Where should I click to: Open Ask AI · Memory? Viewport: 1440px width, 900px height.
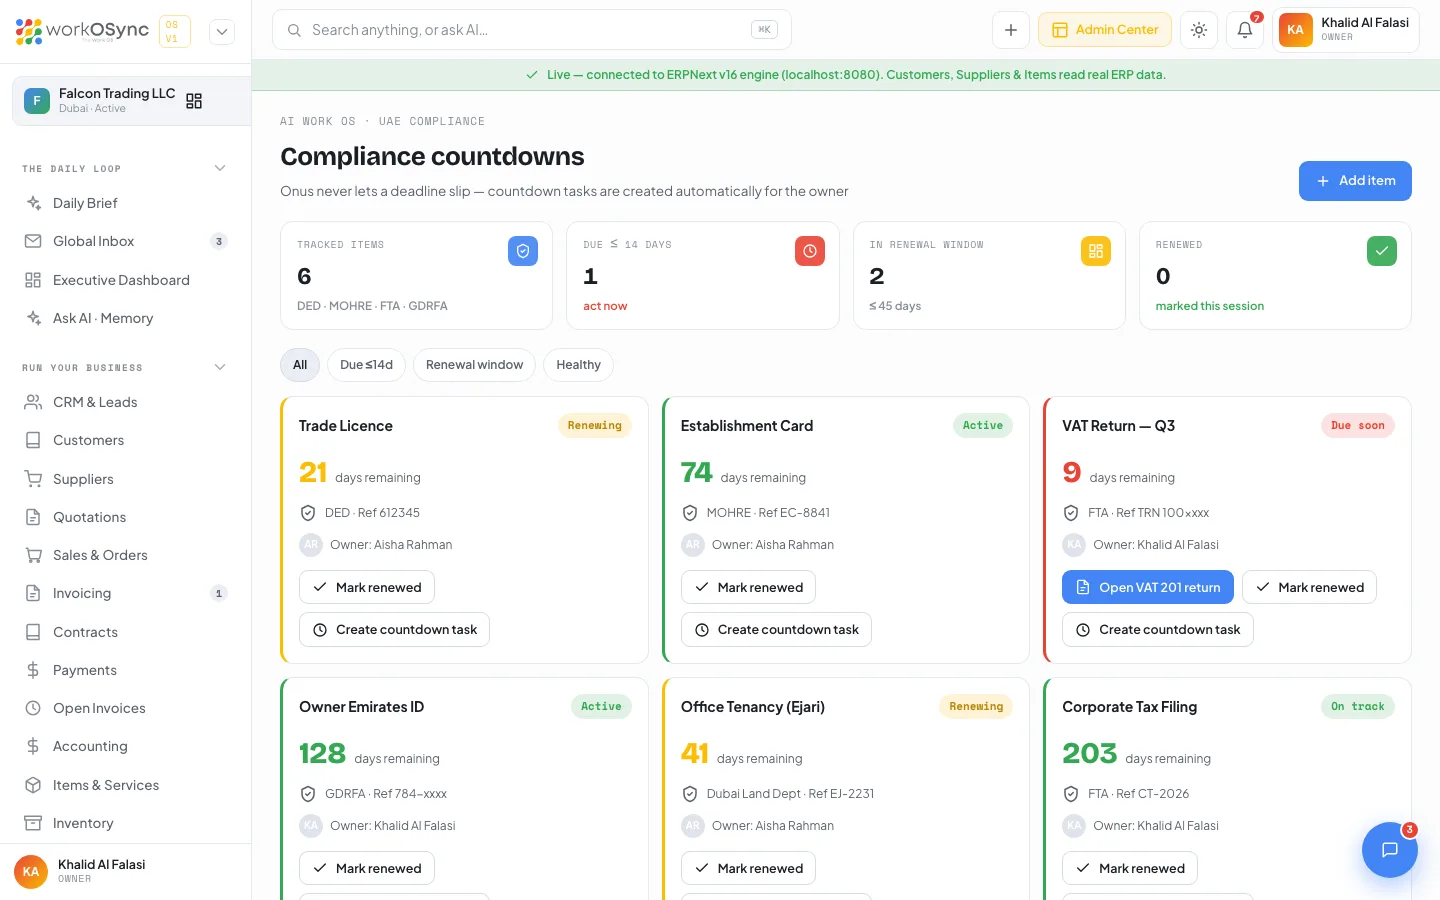click(x=125, y=318)
